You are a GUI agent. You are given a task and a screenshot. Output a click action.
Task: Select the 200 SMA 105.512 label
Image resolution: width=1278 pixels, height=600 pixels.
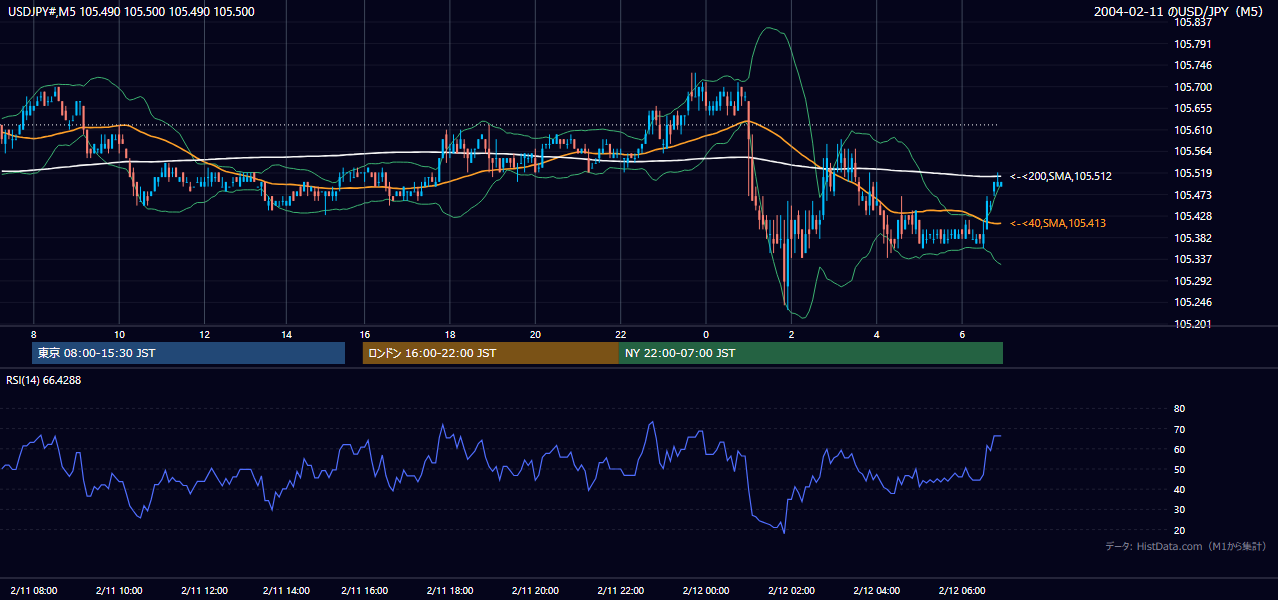tap(1061, 176)
